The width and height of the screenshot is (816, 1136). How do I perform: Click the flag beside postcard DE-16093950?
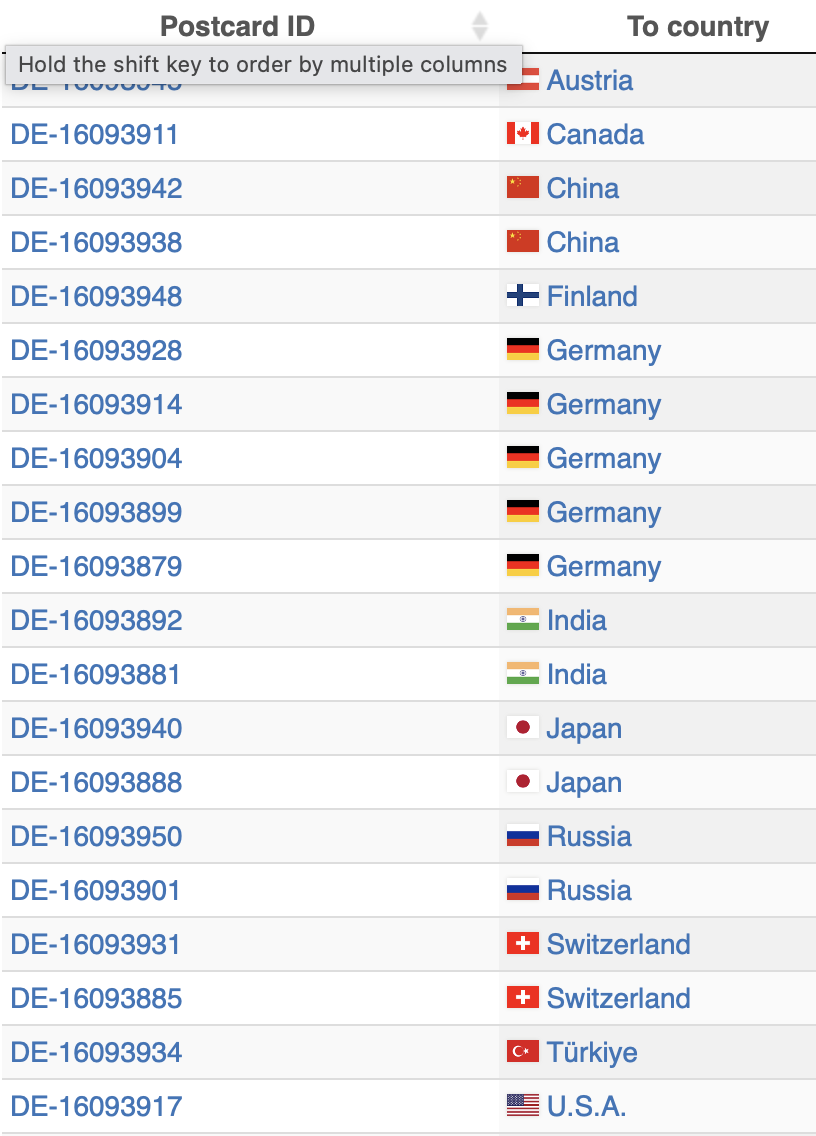pyautogui.click(x=523, y=836)
